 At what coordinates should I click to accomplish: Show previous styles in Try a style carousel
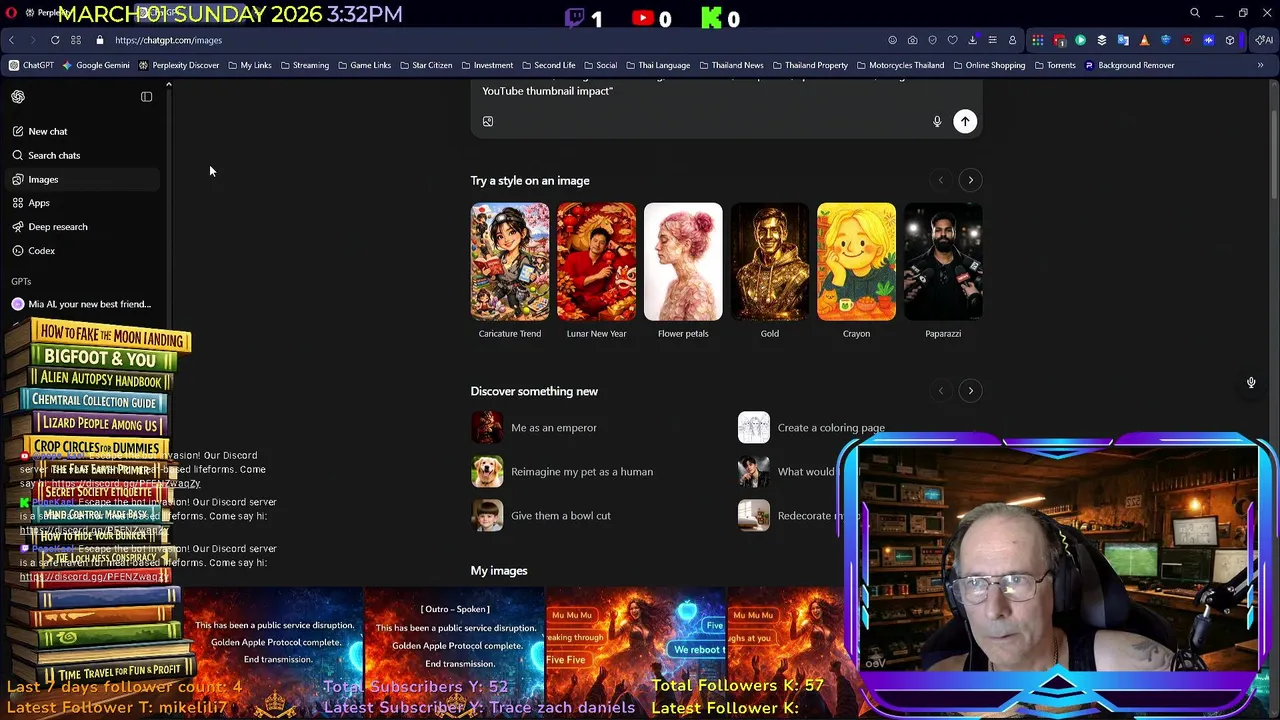(940, 180)
